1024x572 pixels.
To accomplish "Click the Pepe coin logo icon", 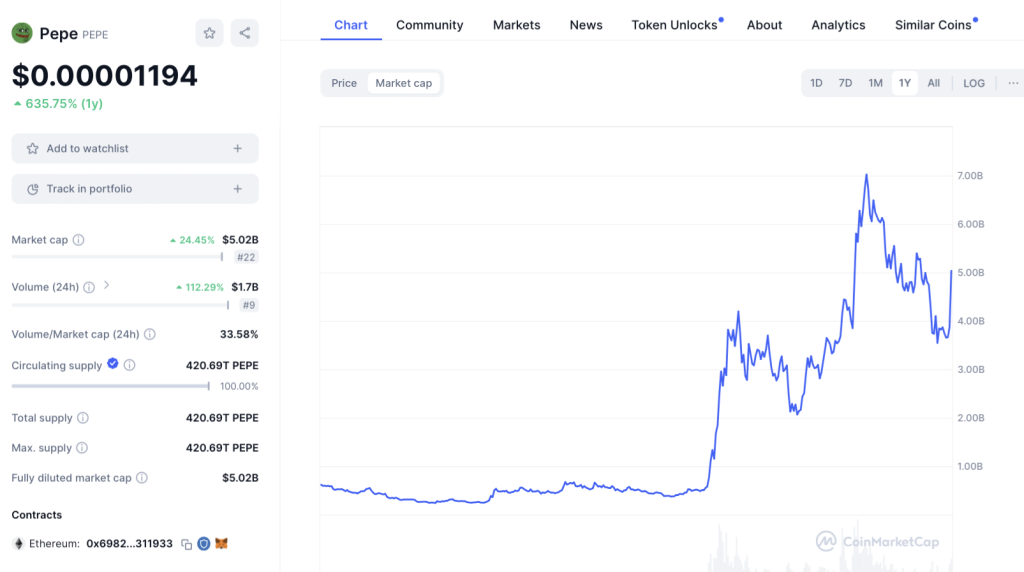I will pos(22,33).
